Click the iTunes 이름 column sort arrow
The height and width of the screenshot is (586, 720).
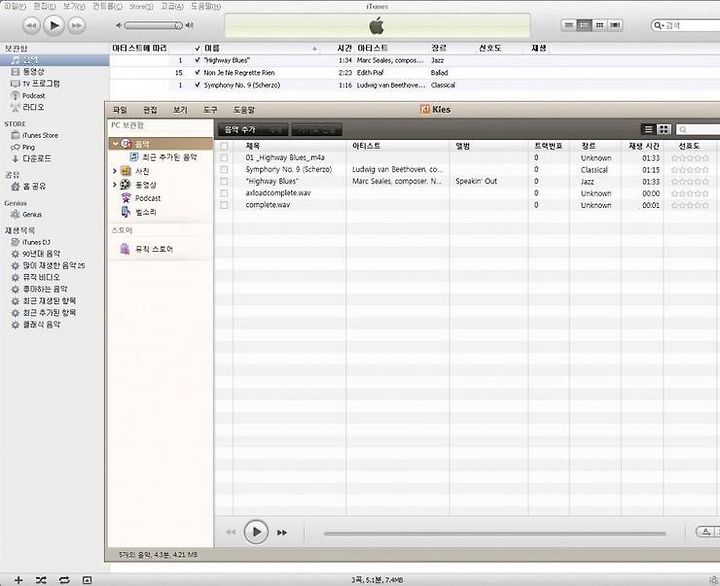click(x=315, y=48)
